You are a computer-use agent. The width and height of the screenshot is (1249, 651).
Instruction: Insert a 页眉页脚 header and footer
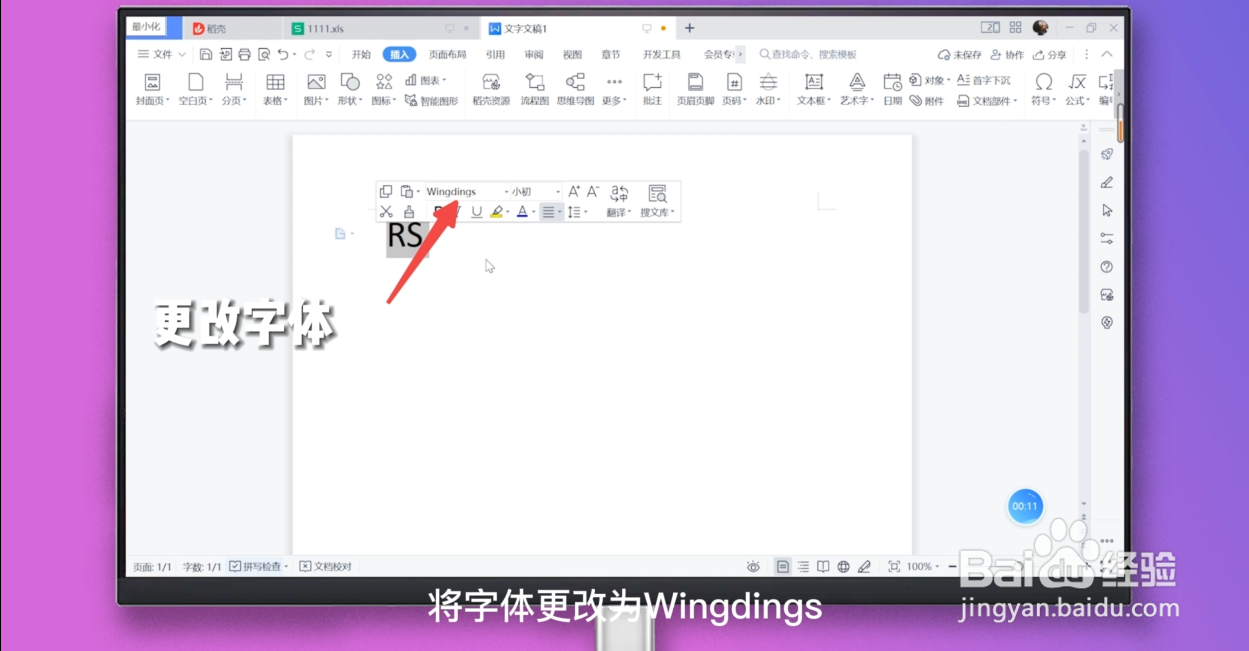(696, 88)
